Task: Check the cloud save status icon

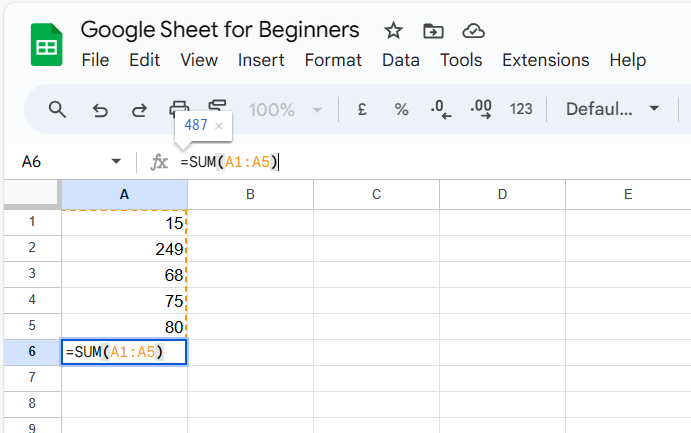Action: click(473, 31)
